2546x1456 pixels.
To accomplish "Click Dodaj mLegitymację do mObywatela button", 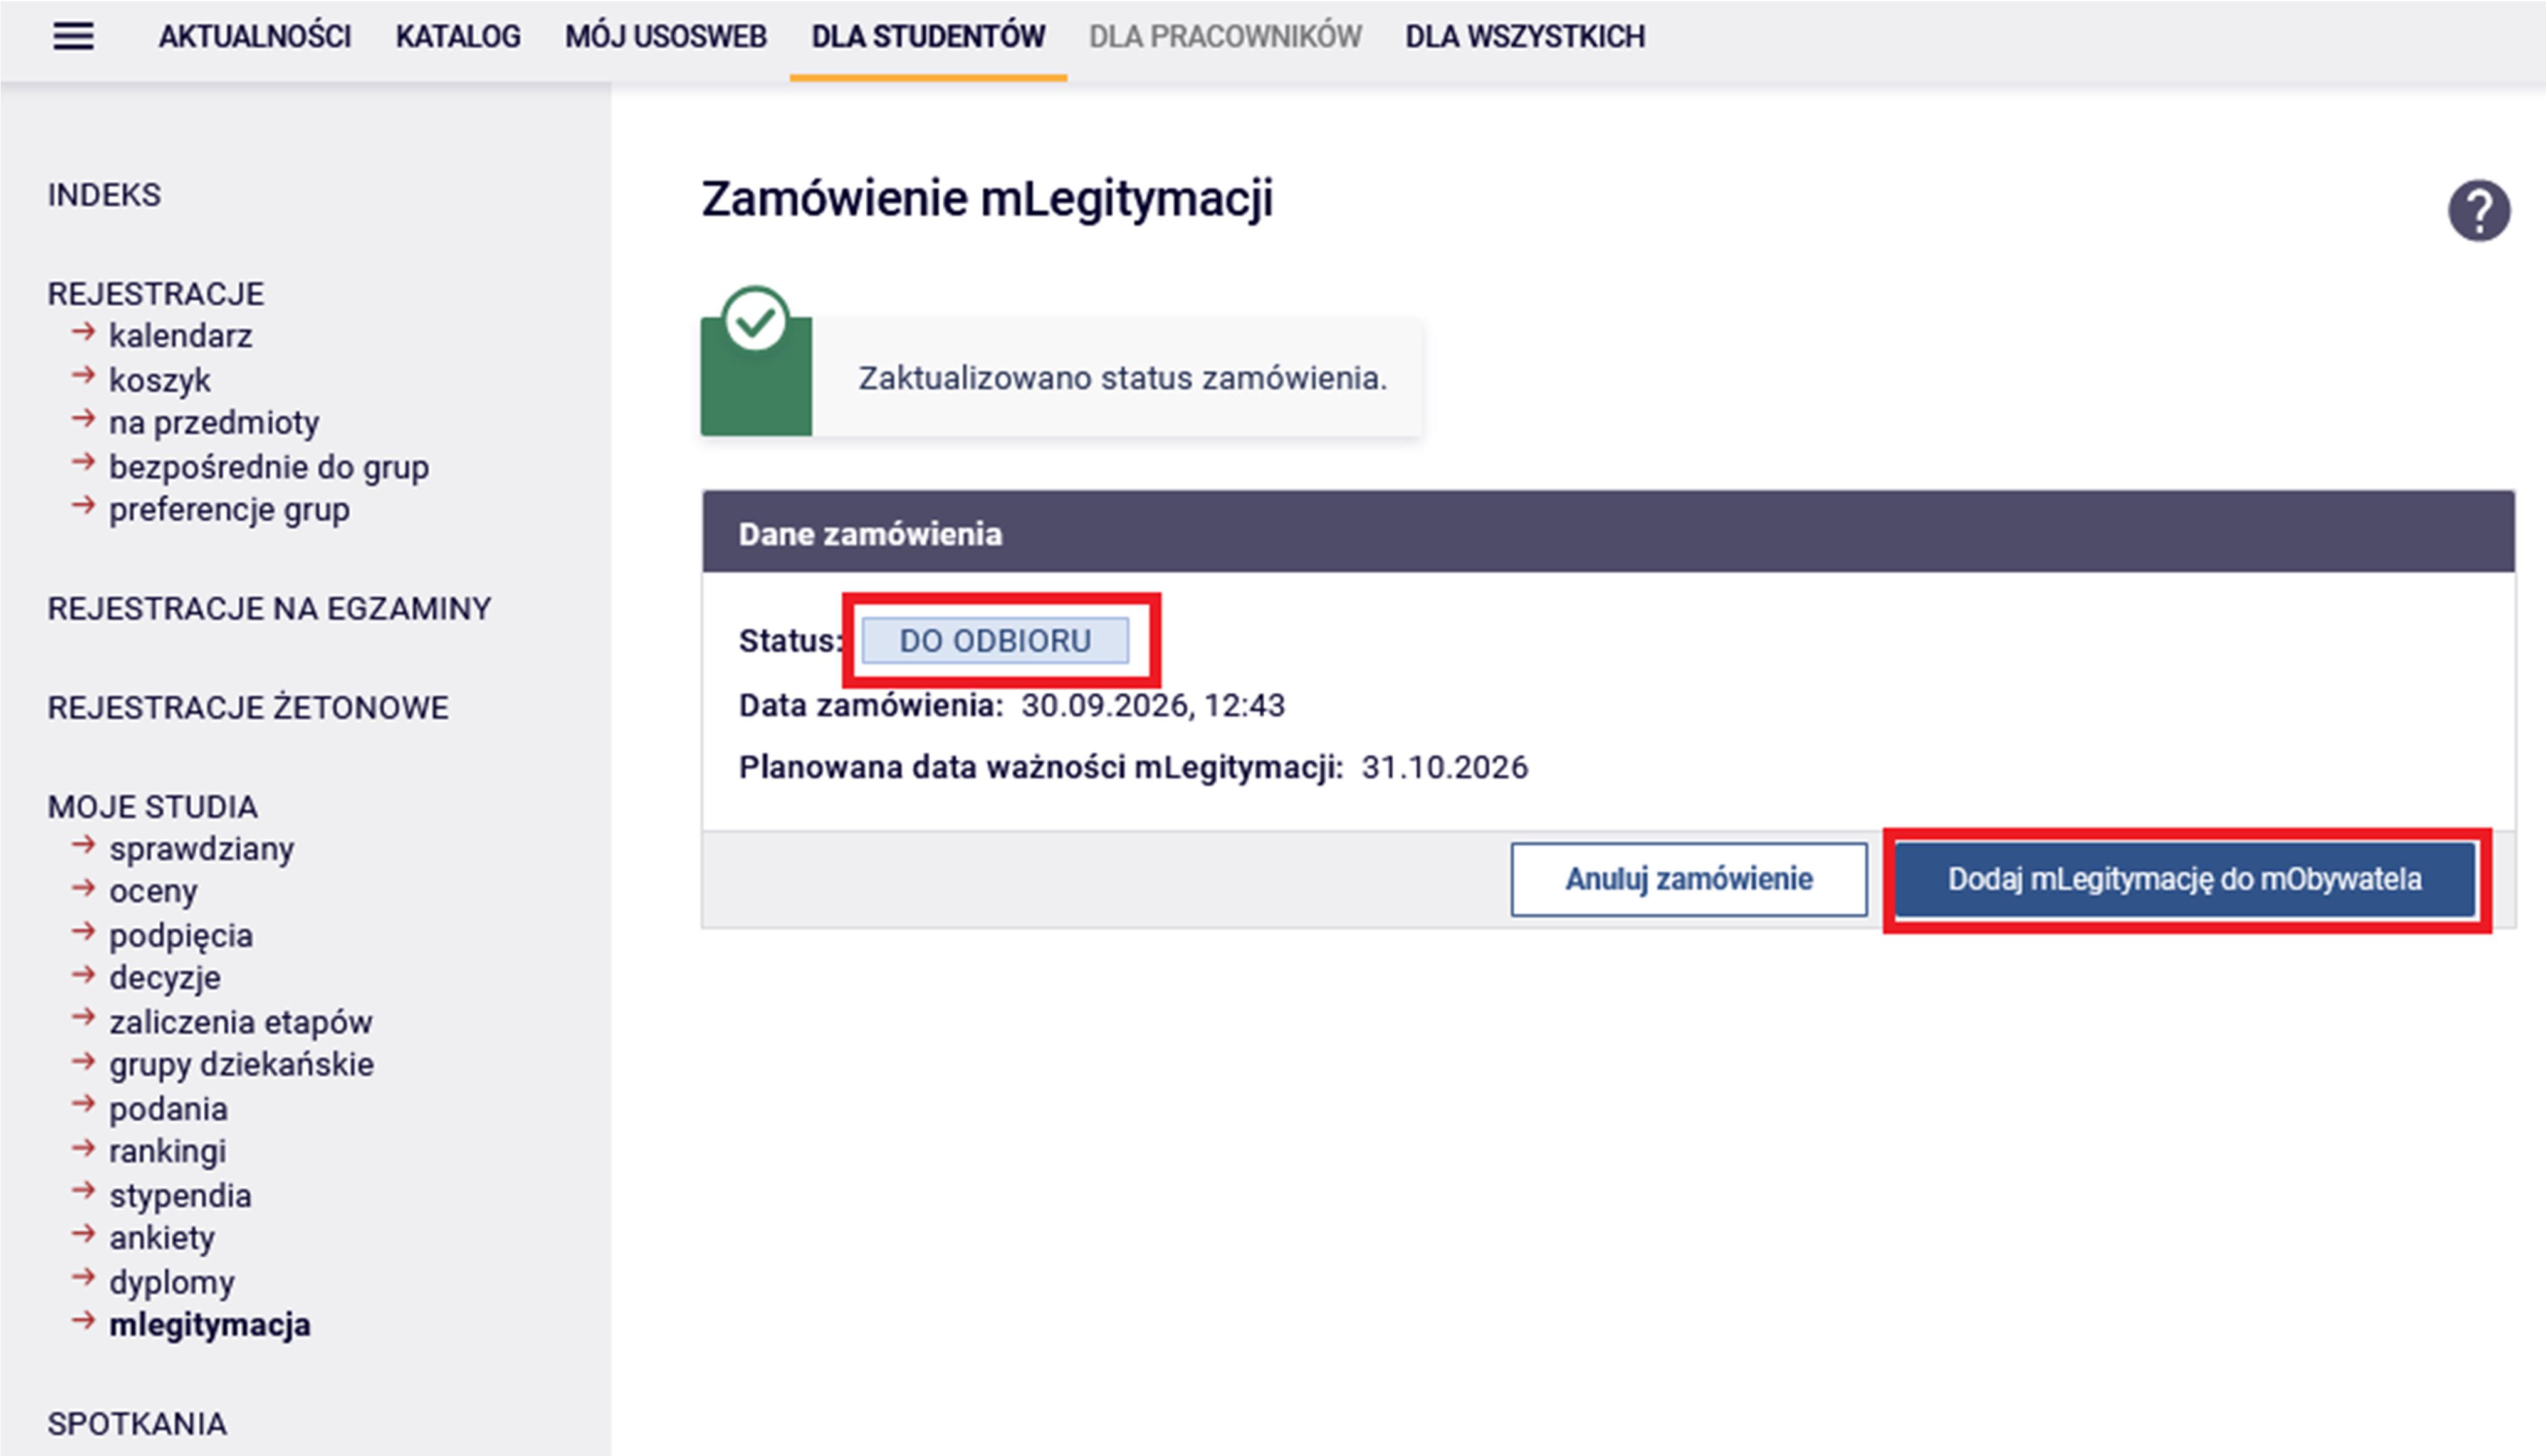I will point(2185,879).
